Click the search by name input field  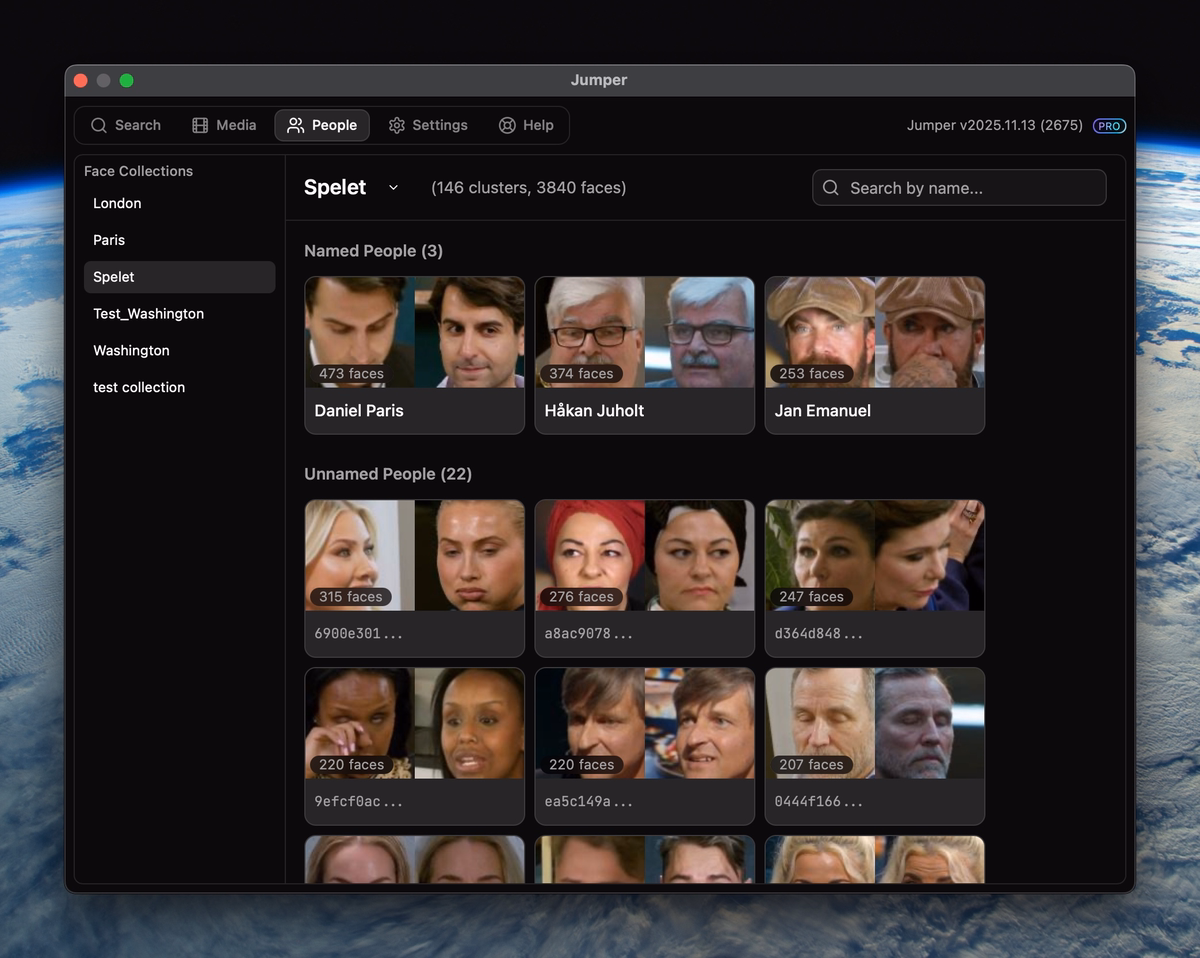[x=958, y=188]
